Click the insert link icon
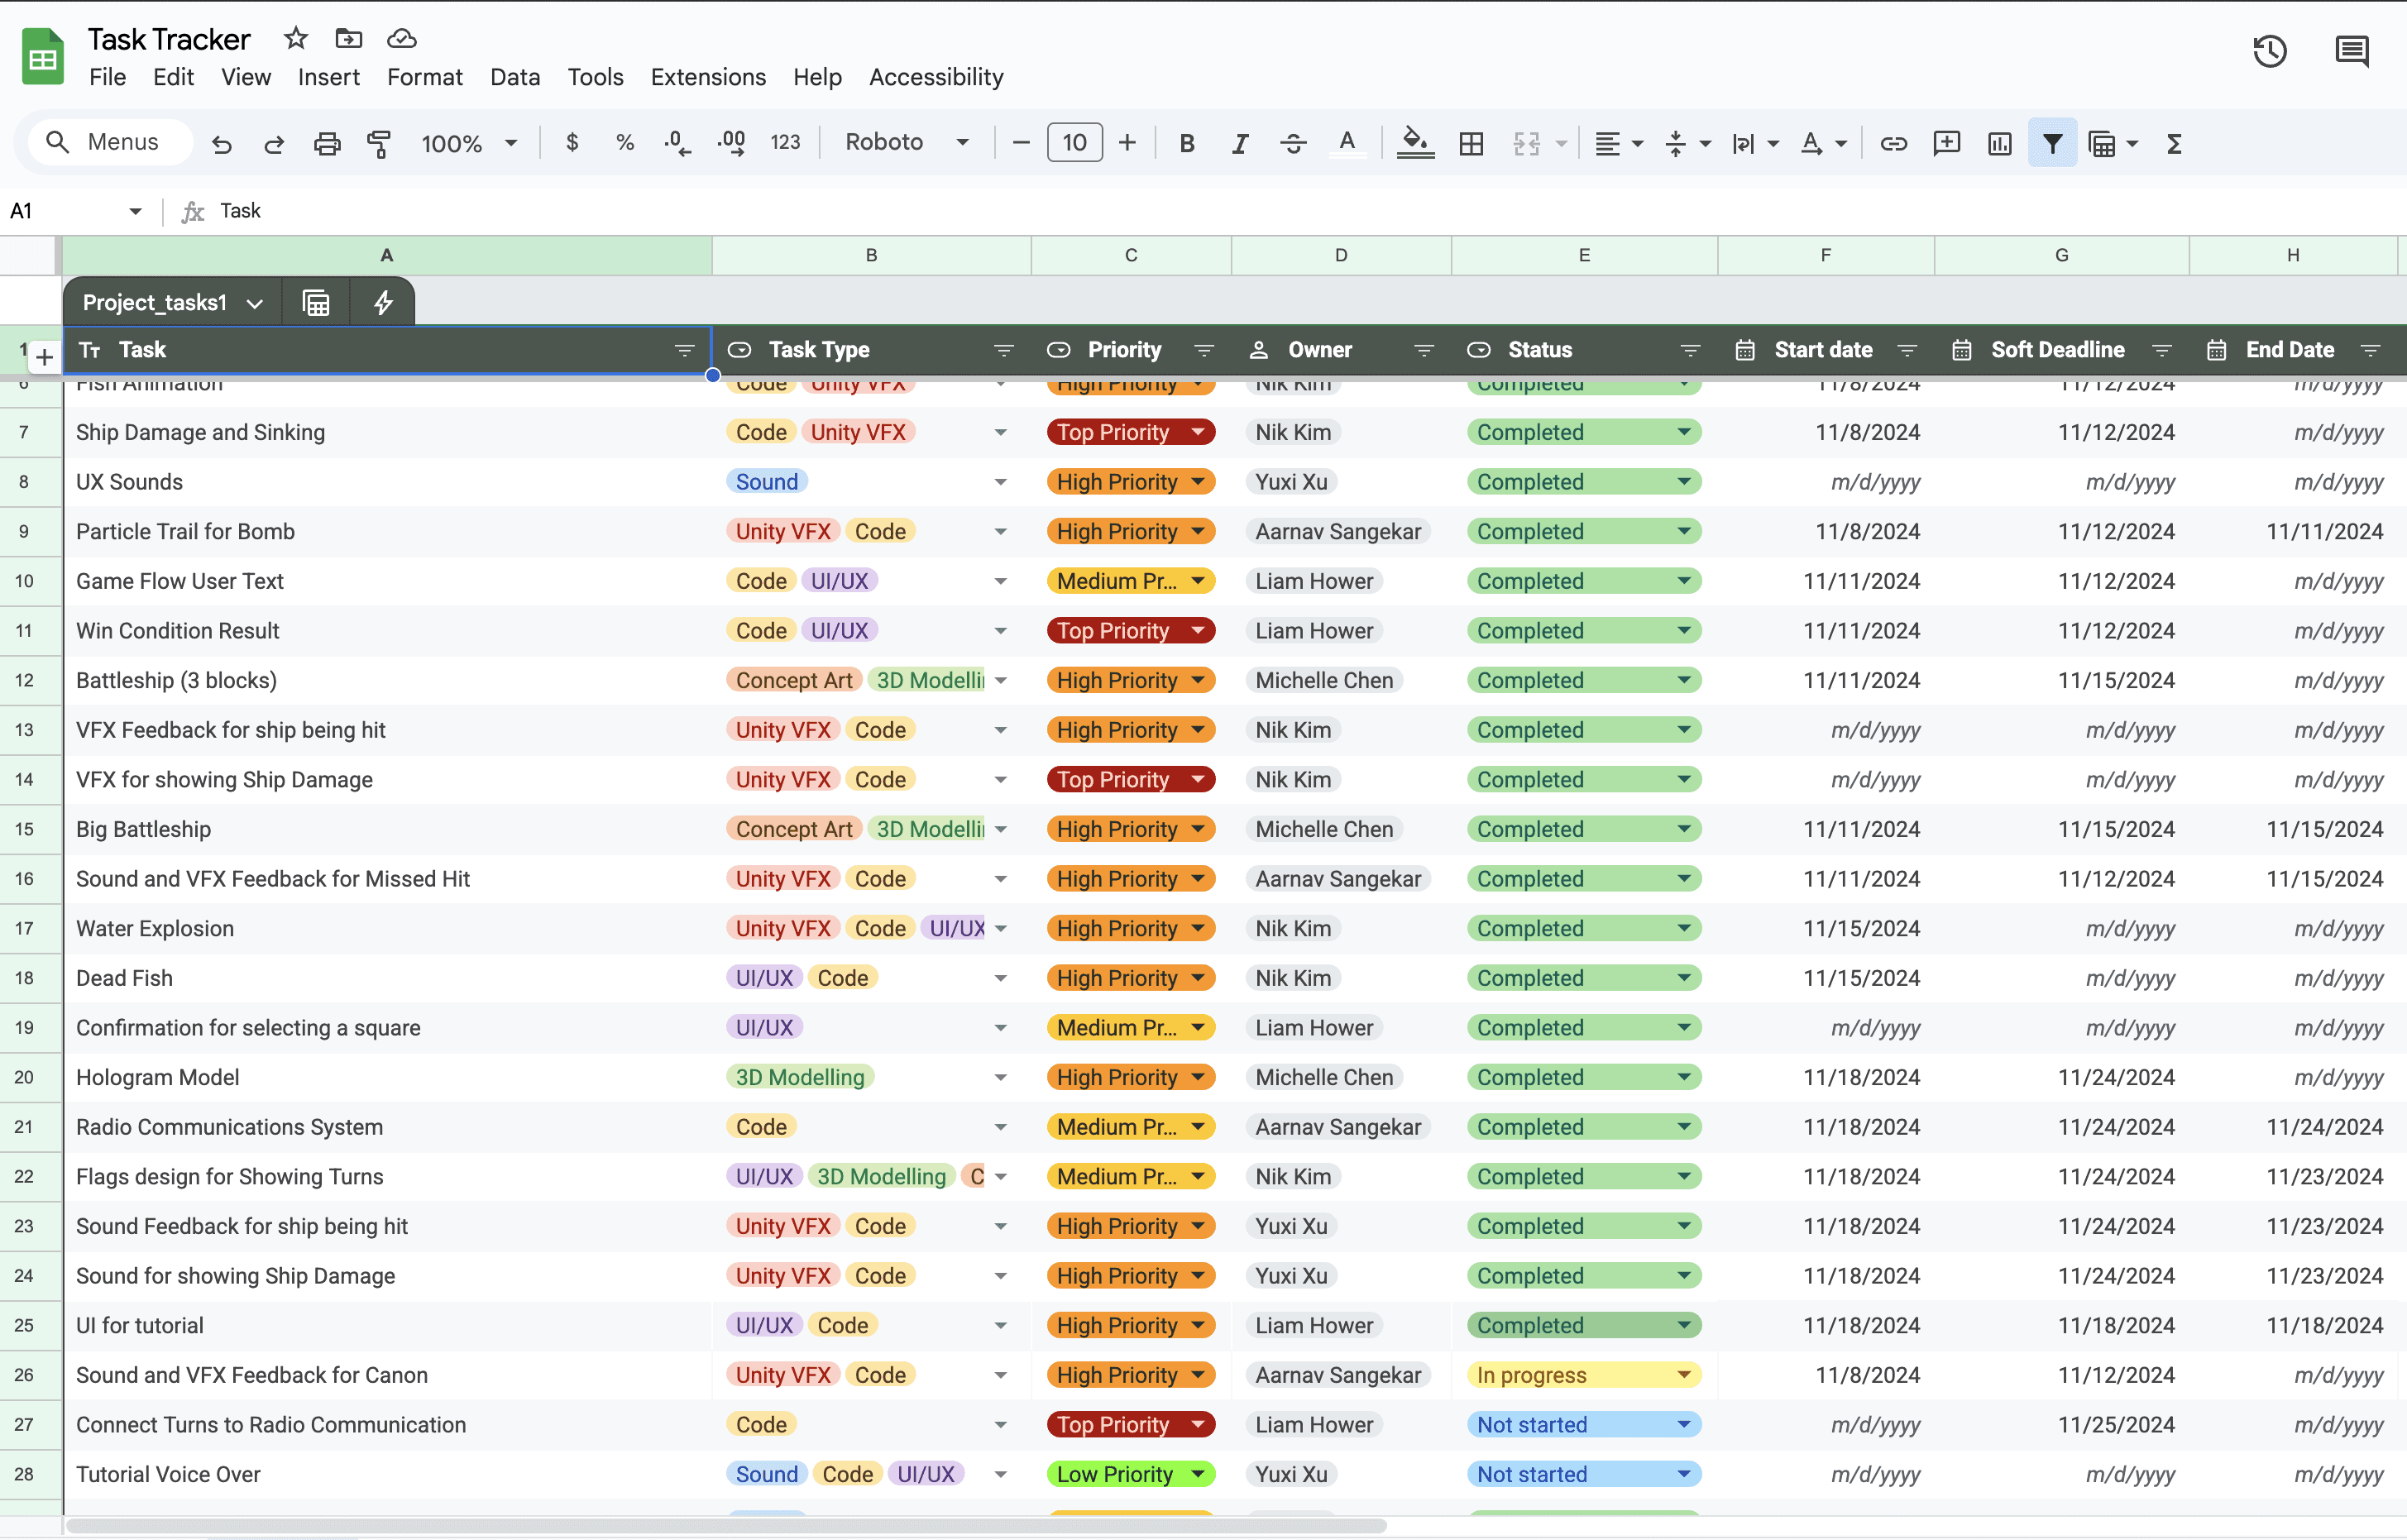Screen dimensions: 2407x1540 coord(1893,143)
